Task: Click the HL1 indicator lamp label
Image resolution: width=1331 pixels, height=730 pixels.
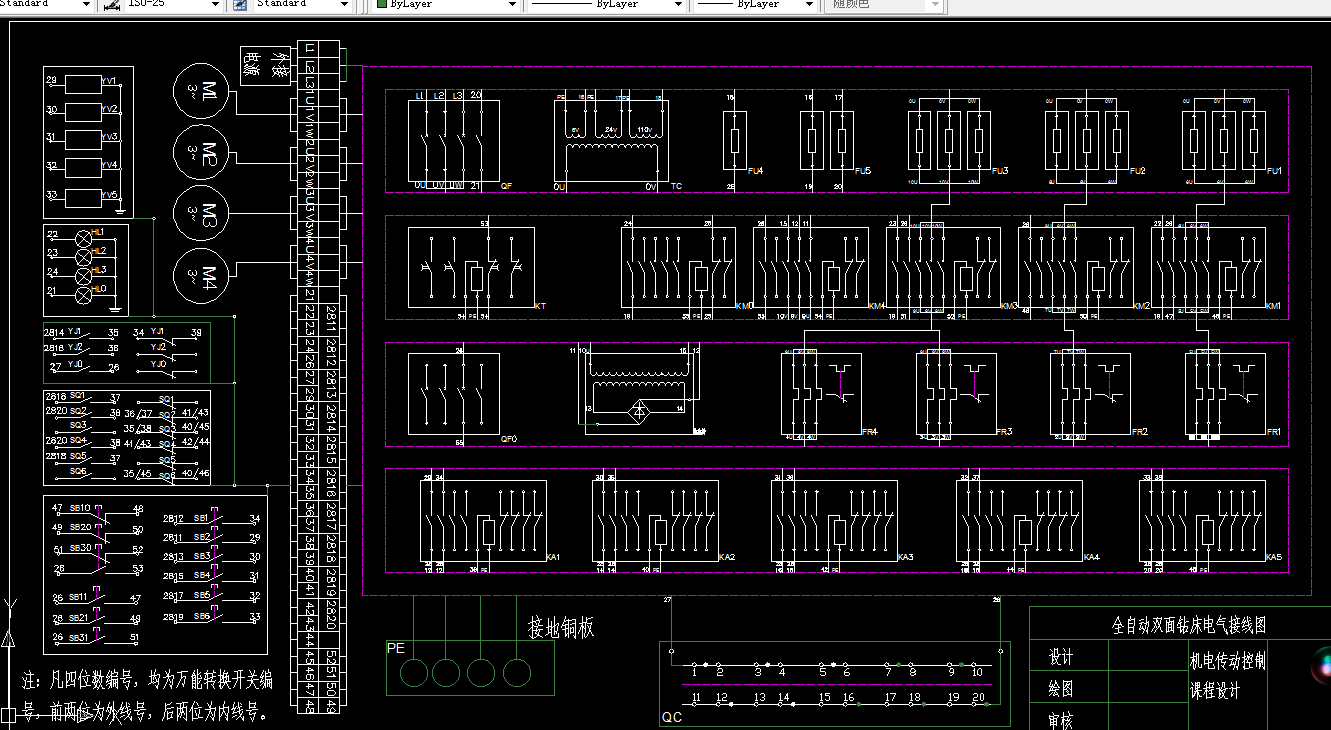Action: pyautogui.click(x=98, y=231)
